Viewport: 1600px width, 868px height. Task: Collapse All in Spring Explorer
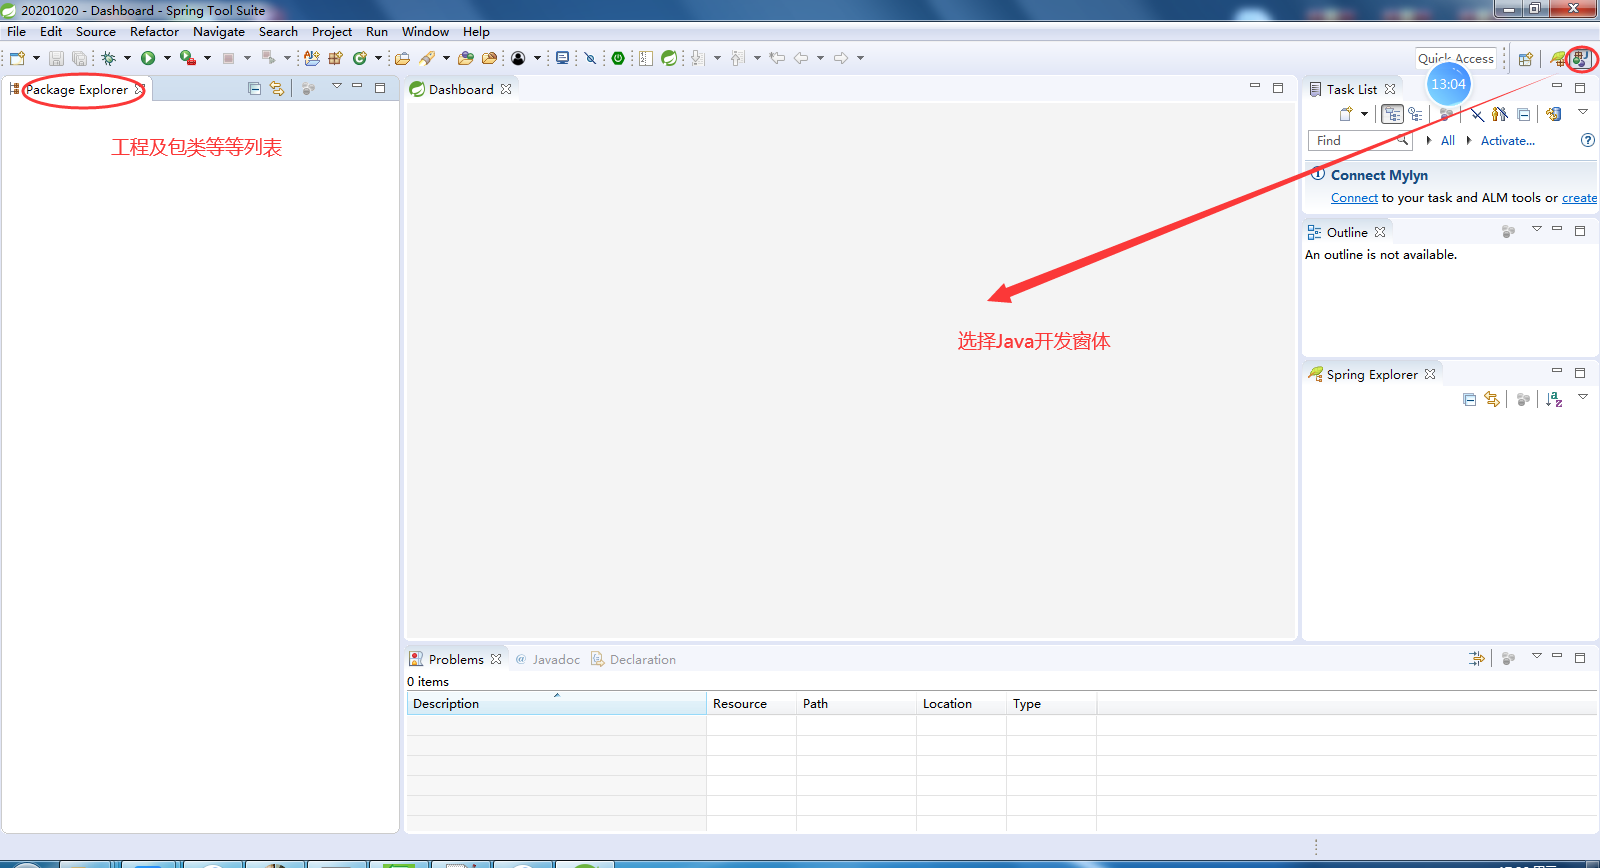coord(1469,399)
